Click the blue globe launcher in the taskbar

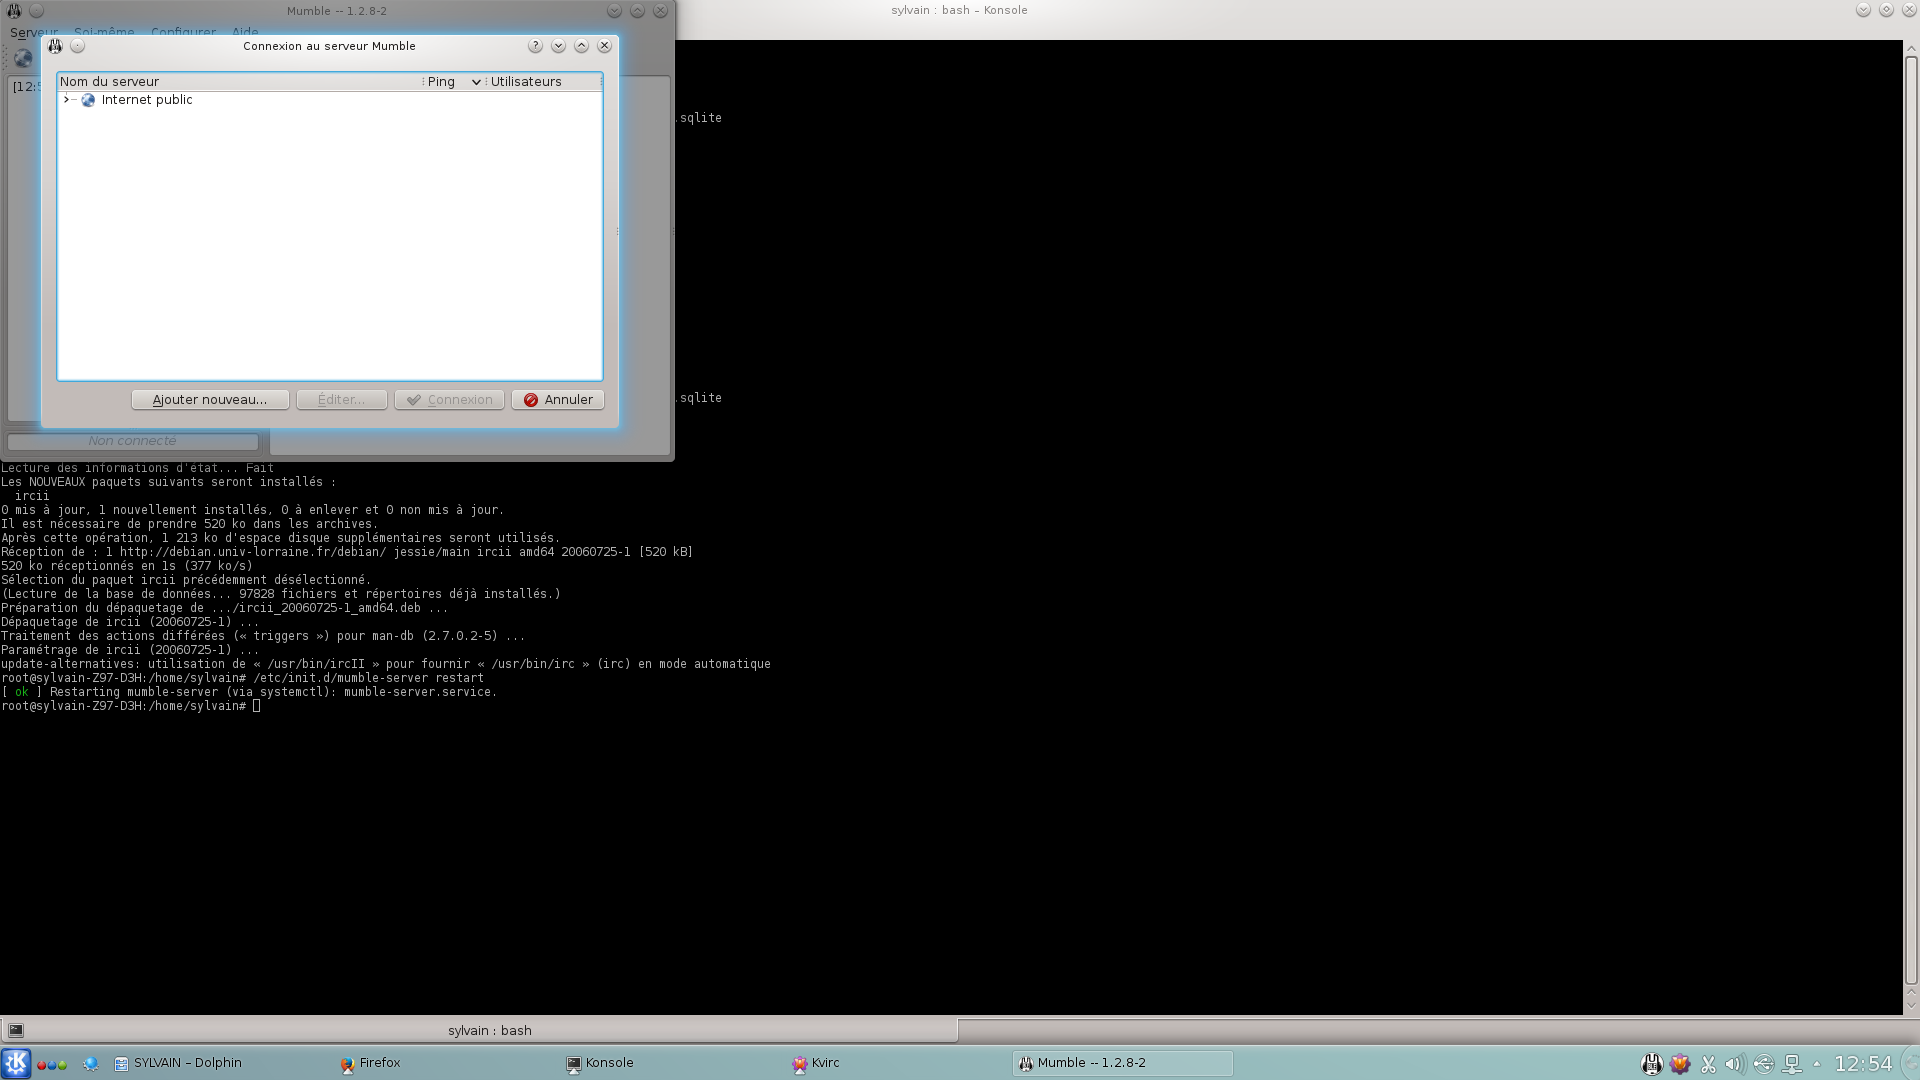(x=91, y=1064)
